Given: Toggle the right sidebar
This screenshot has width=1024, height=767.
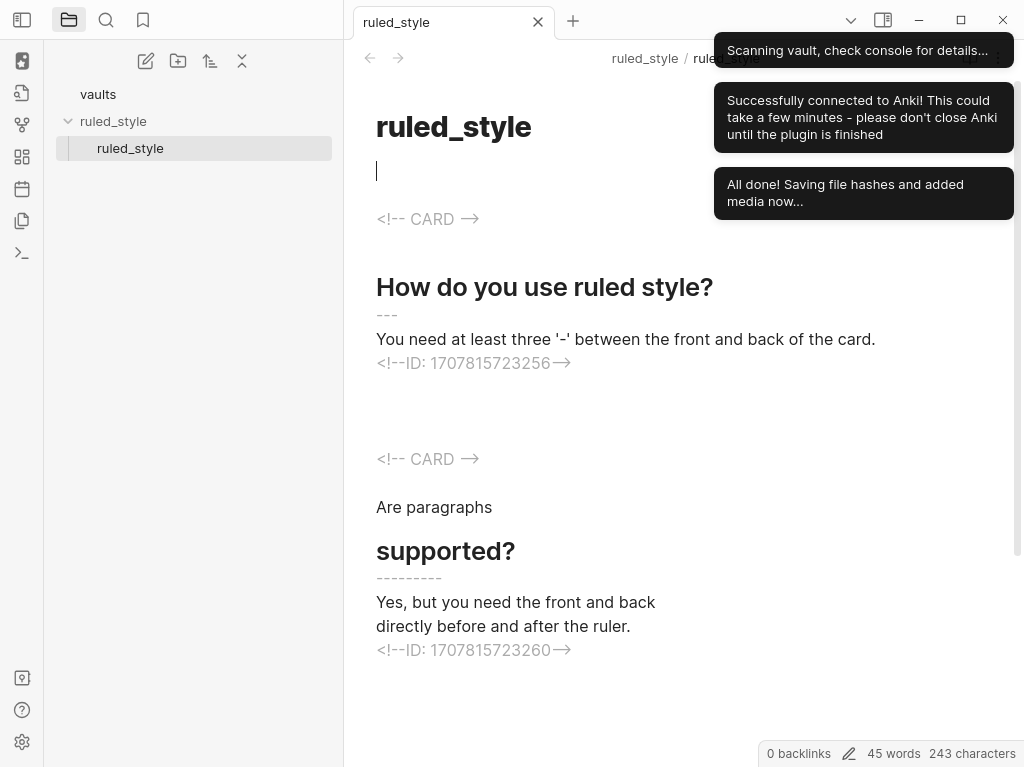Looking at the screenshot, I should coord(883,20).
